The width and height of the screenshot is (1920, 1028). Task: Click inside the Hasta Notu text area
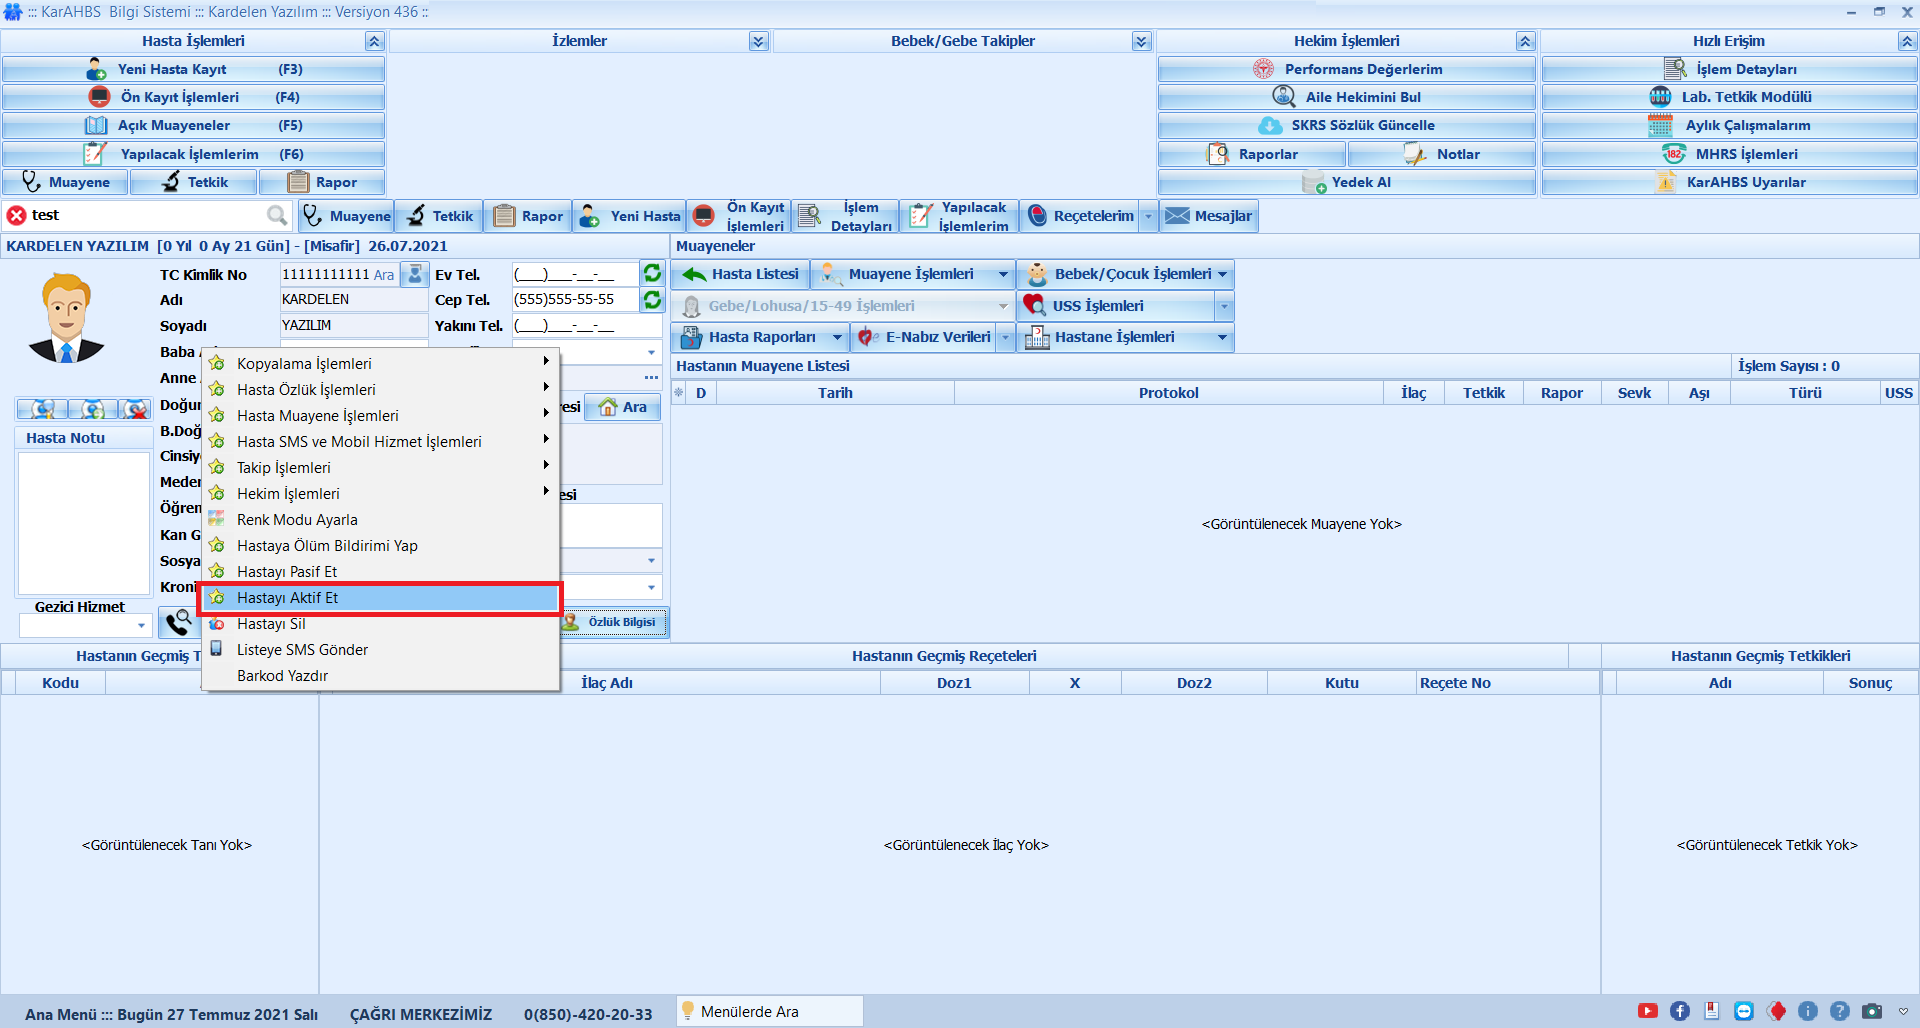[x=84, y=522]
